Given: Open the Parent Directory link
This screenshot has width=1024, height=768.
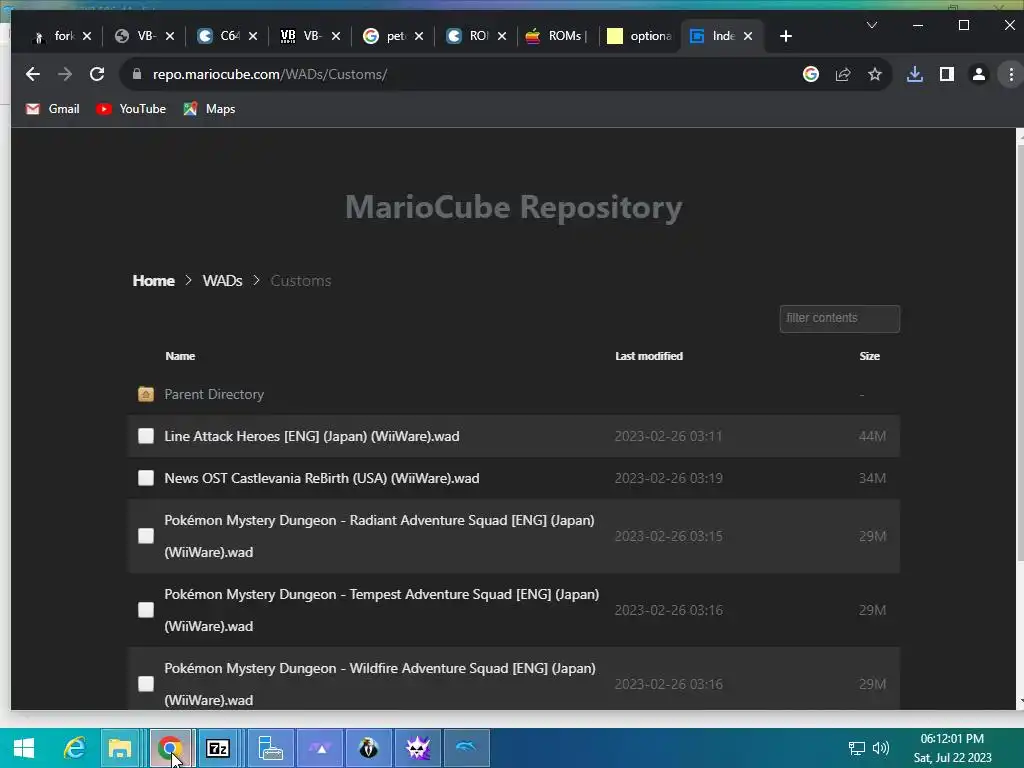Looking at the screenshot, I should 214,394.
